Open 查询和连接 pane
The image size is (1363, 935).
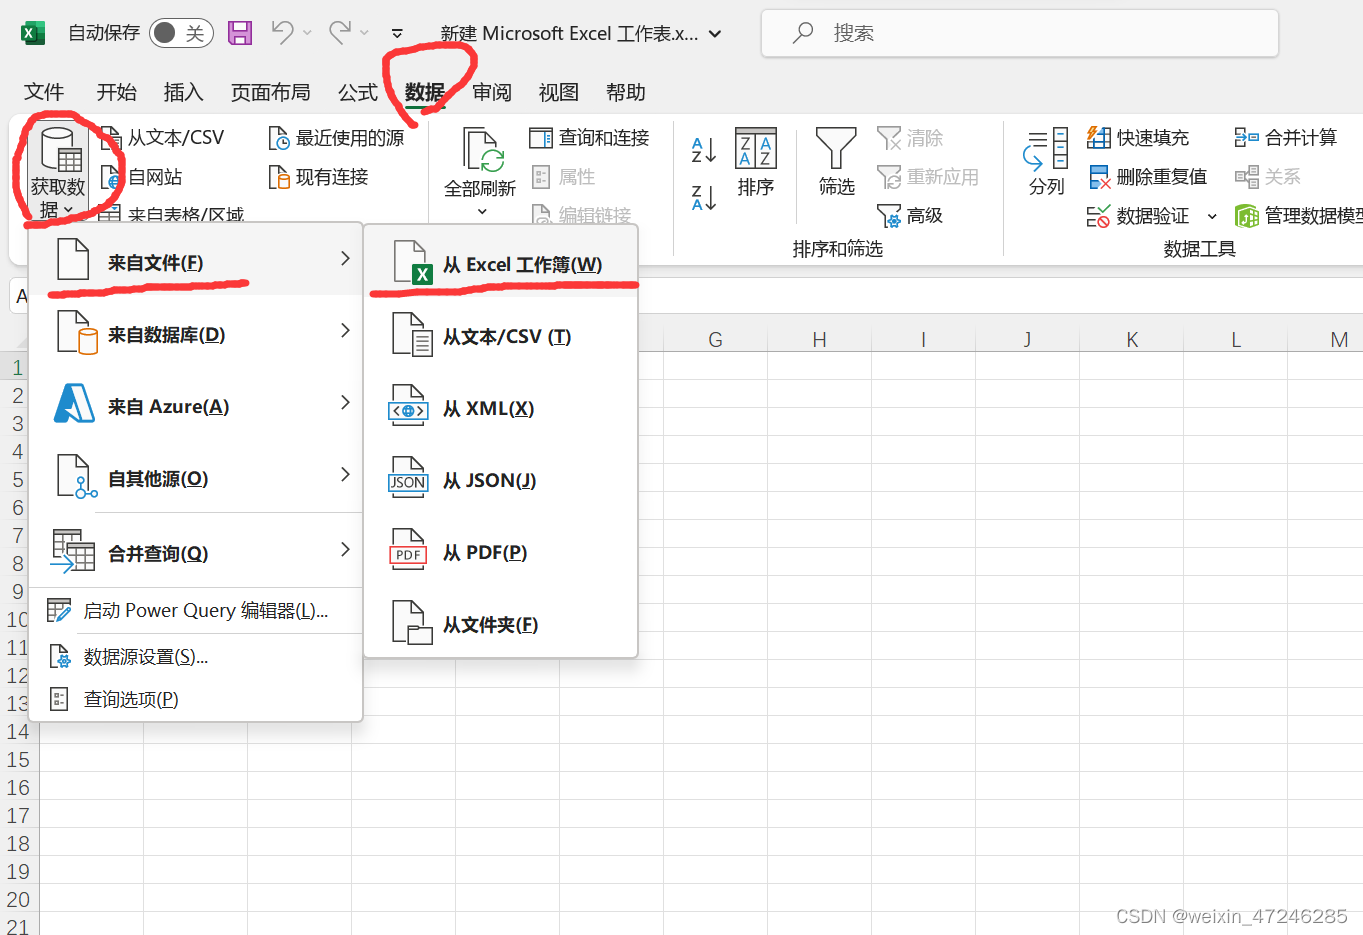[x=590, y=138]
